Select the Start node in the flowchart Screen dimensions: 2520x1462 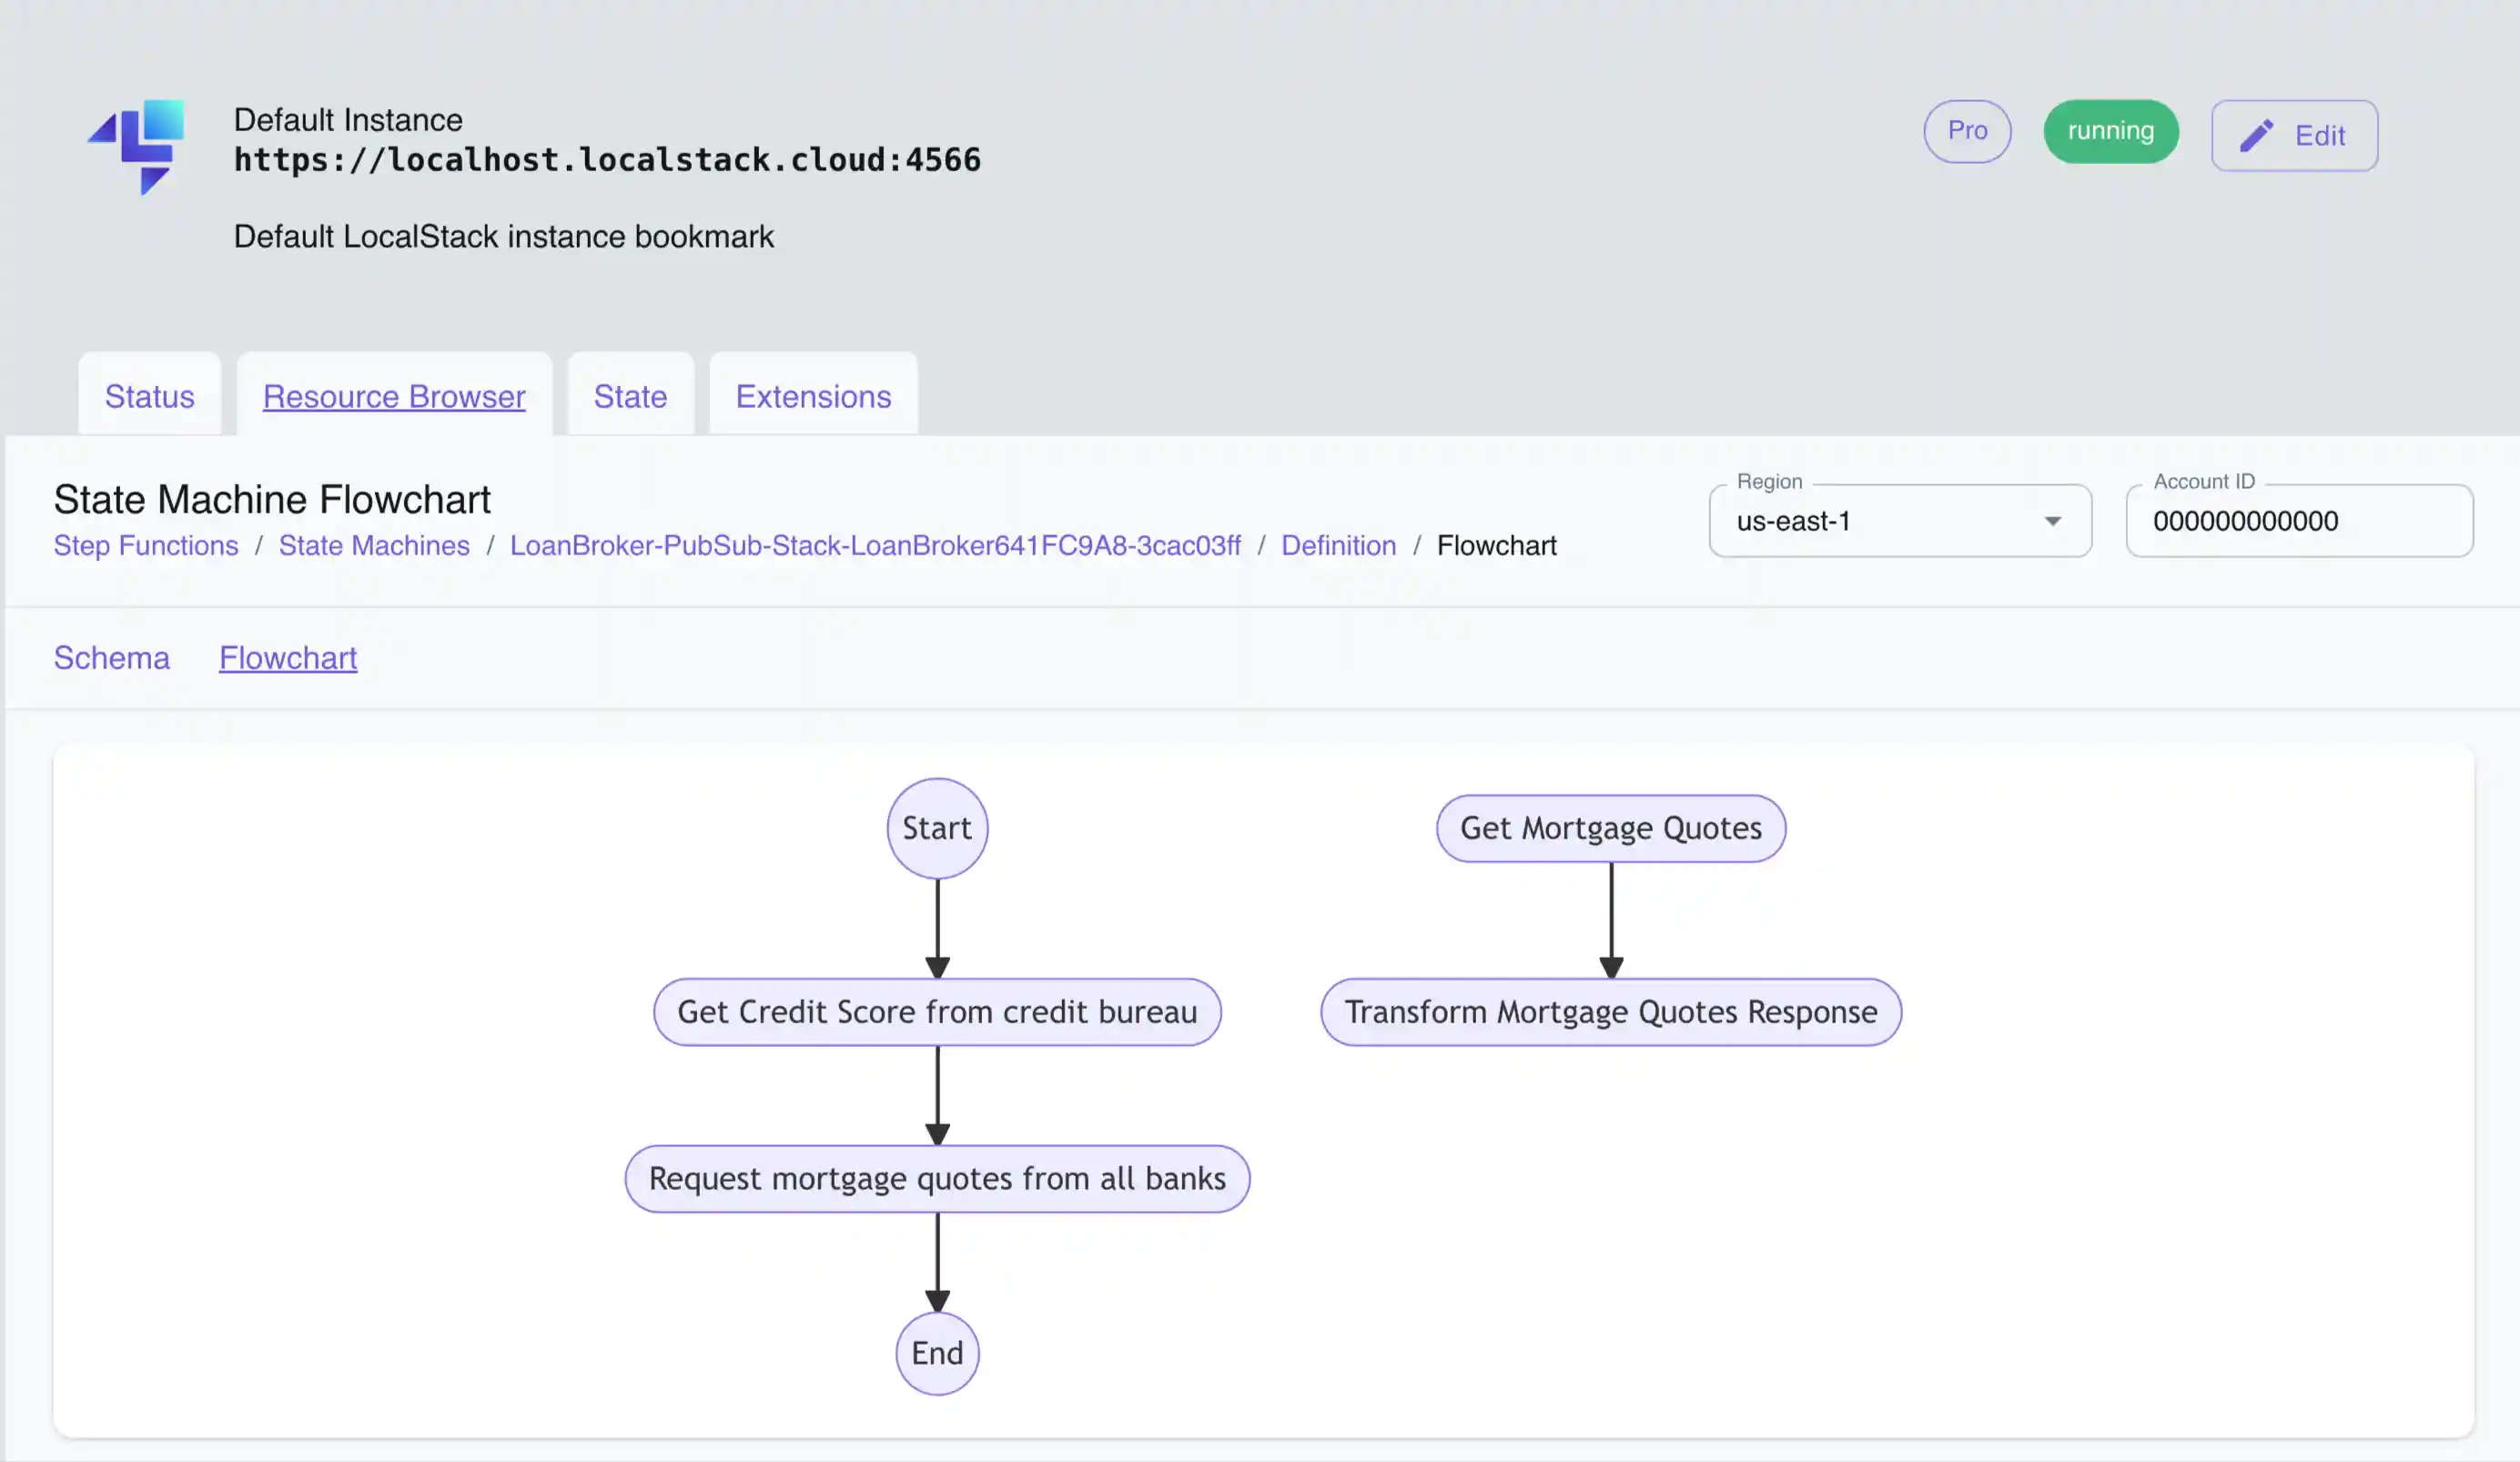point(936,827)
